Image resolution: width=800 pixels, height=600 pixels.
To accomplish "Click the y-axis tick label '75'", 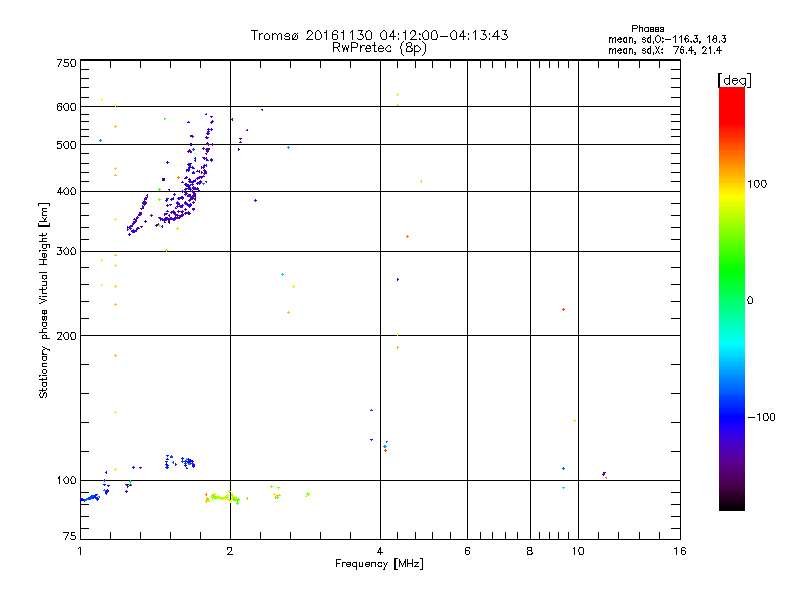I will (70, 536).
